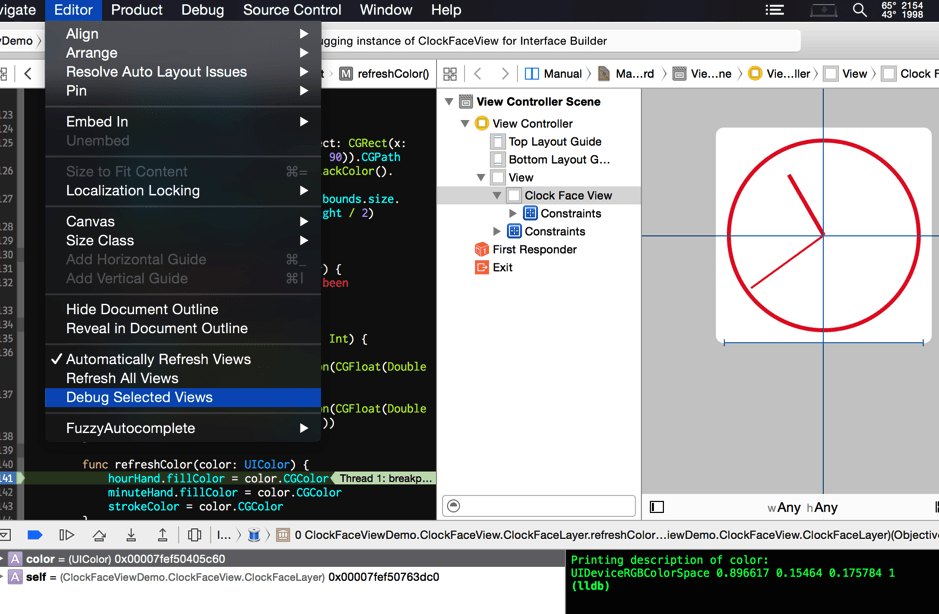Collapse the View Controller Scene disclosure triangle
The height and width of the screenshot is (614, 939).
click(450, 102)
